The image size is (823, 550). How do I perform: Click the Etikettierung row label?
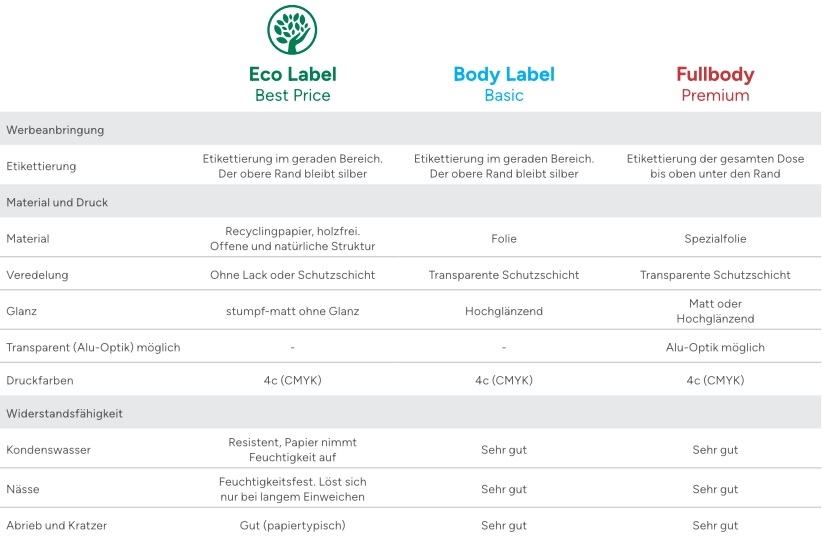[41, 166]
